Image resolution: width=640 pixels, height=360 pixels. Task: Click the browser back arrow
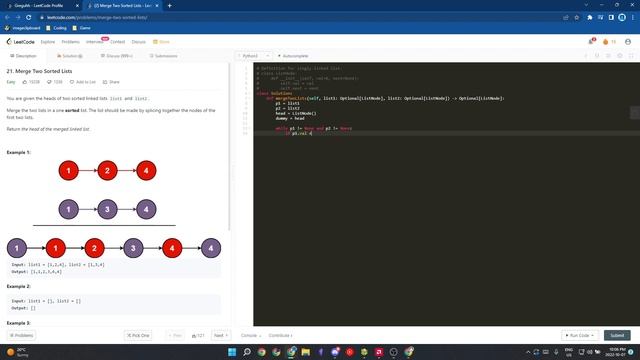[x=7, y=18]
